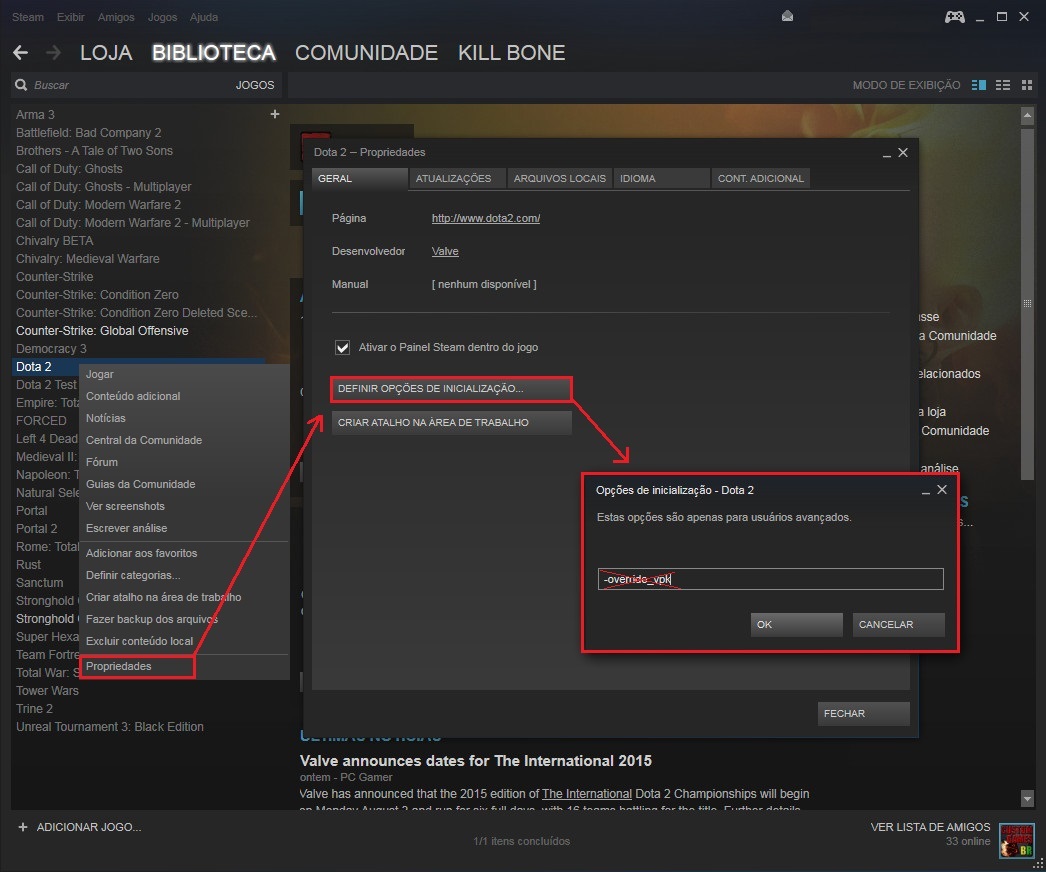
Task: Open The International news link
Action: click(586, 794)
